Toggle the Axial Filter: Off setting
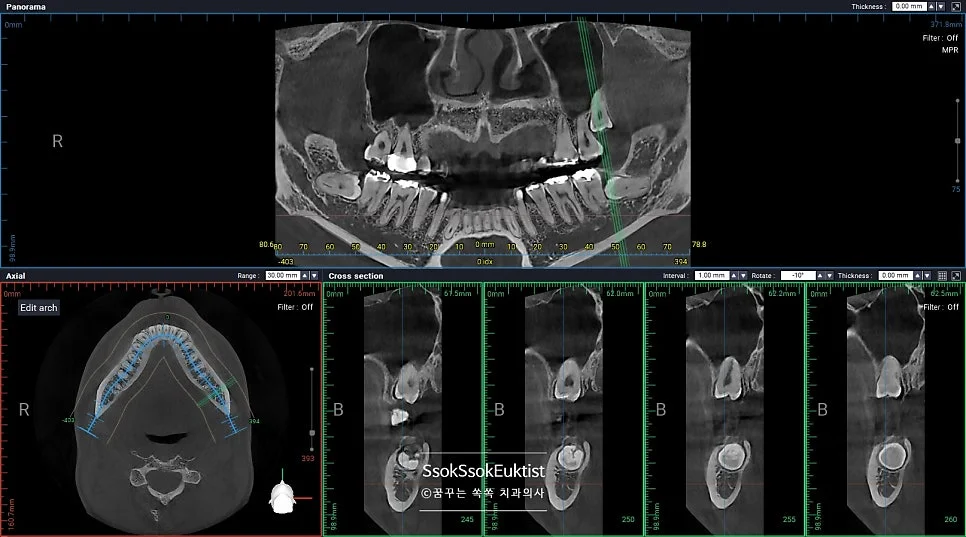 [x=294, y=307]
